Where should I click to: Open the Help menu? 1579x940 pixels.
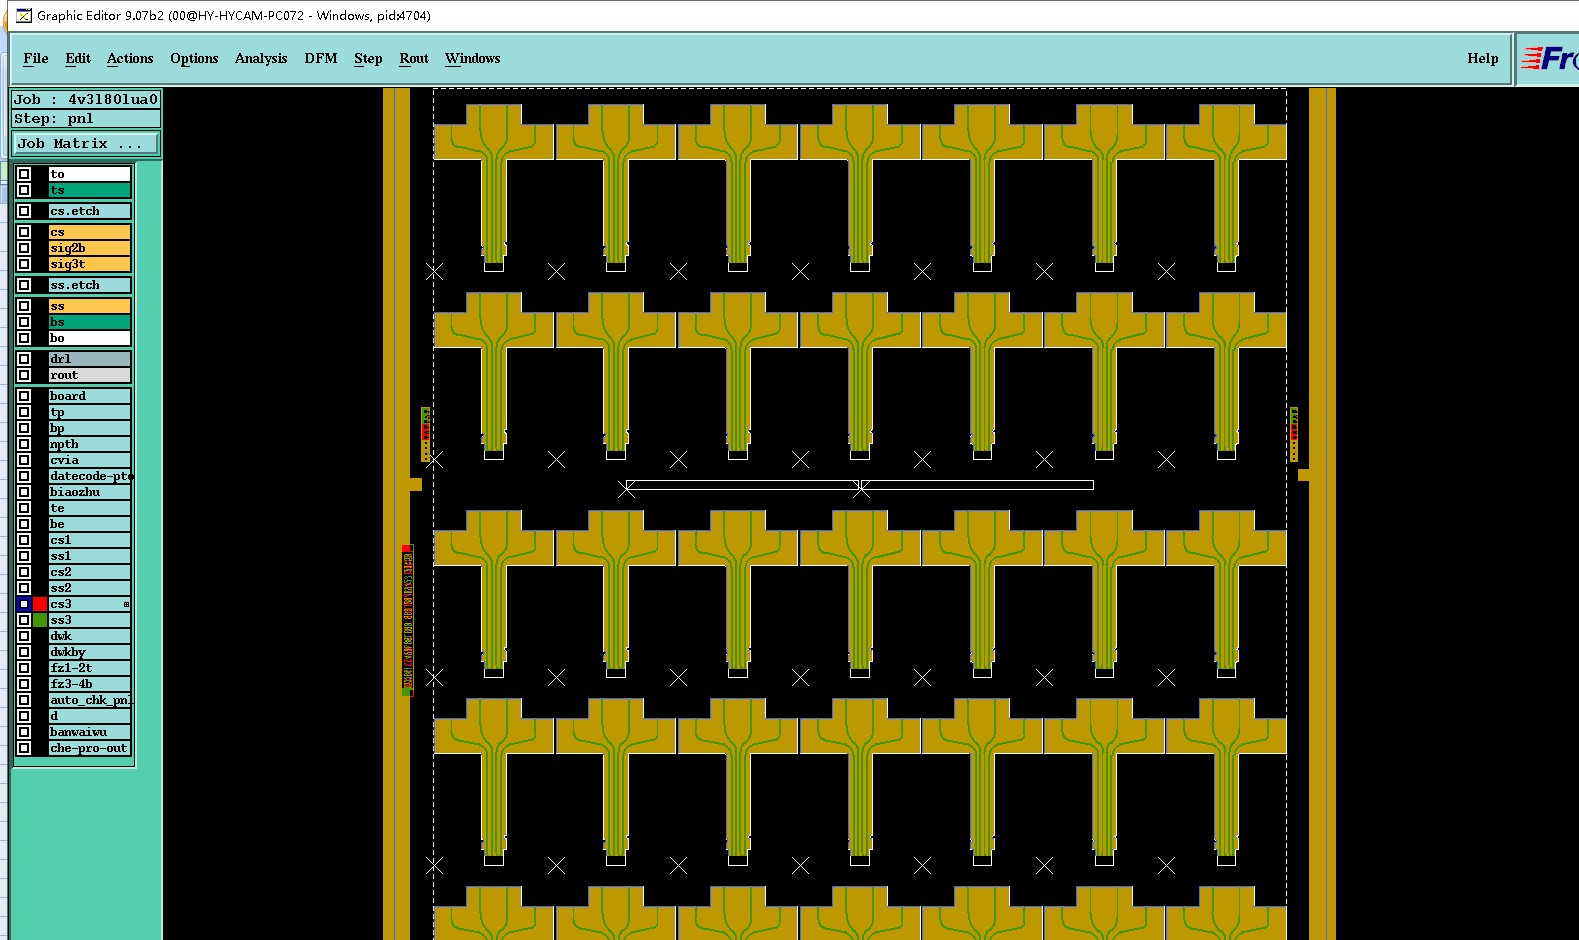tap(1483, 59)
